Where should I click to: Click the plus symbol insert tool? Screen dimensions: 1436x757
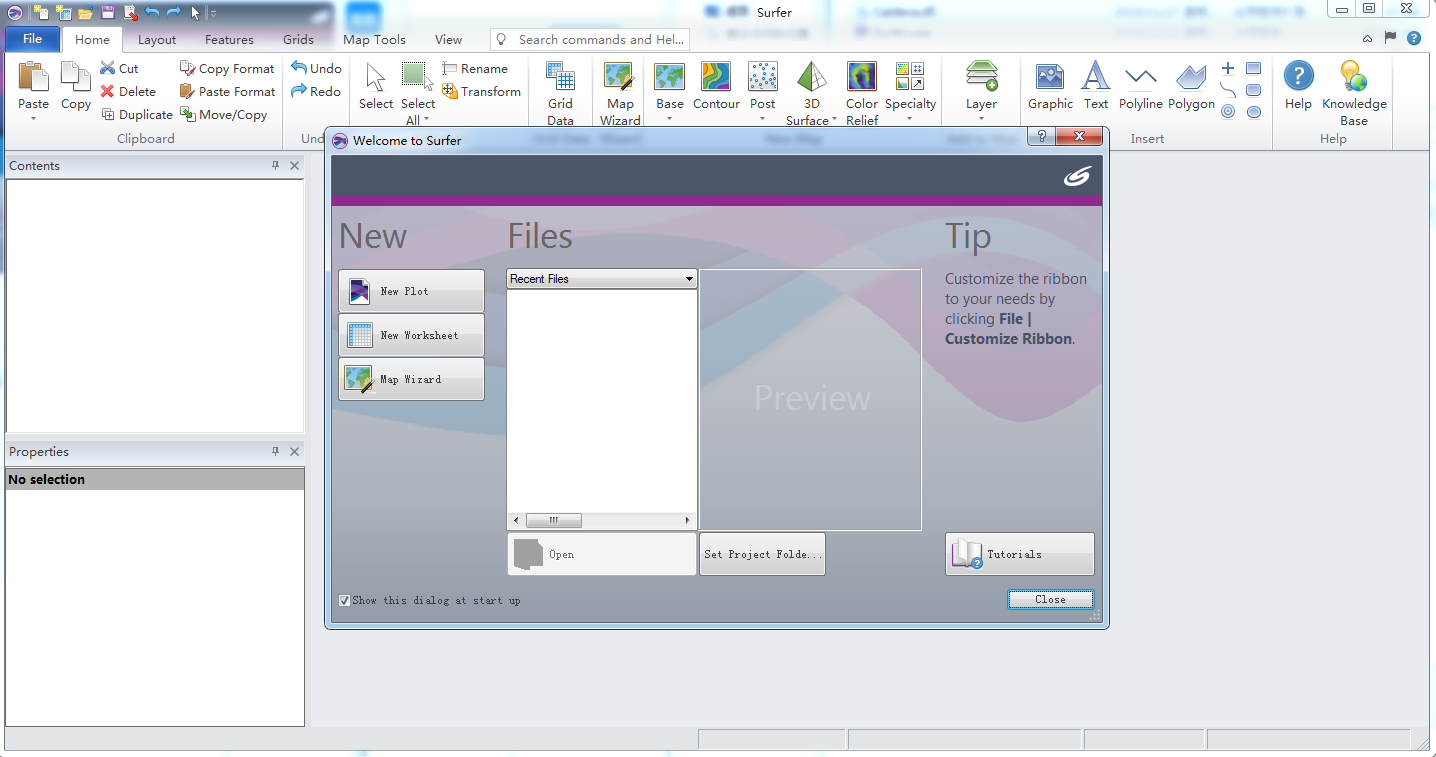(1228, 68)
